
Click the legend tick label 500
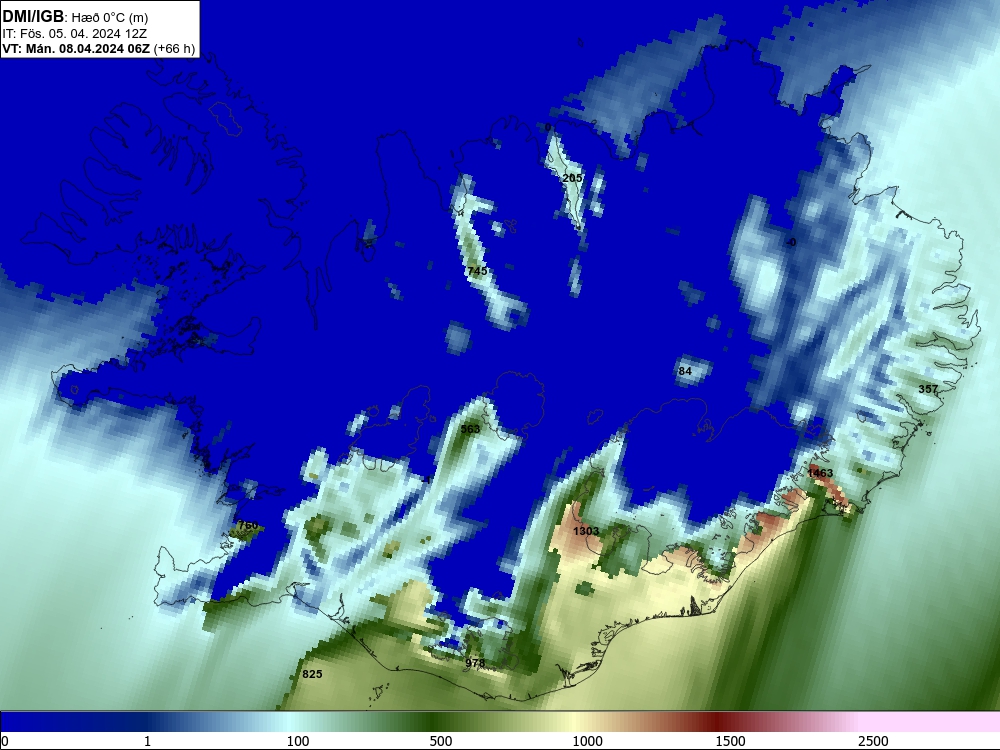[x=441, y=741]
